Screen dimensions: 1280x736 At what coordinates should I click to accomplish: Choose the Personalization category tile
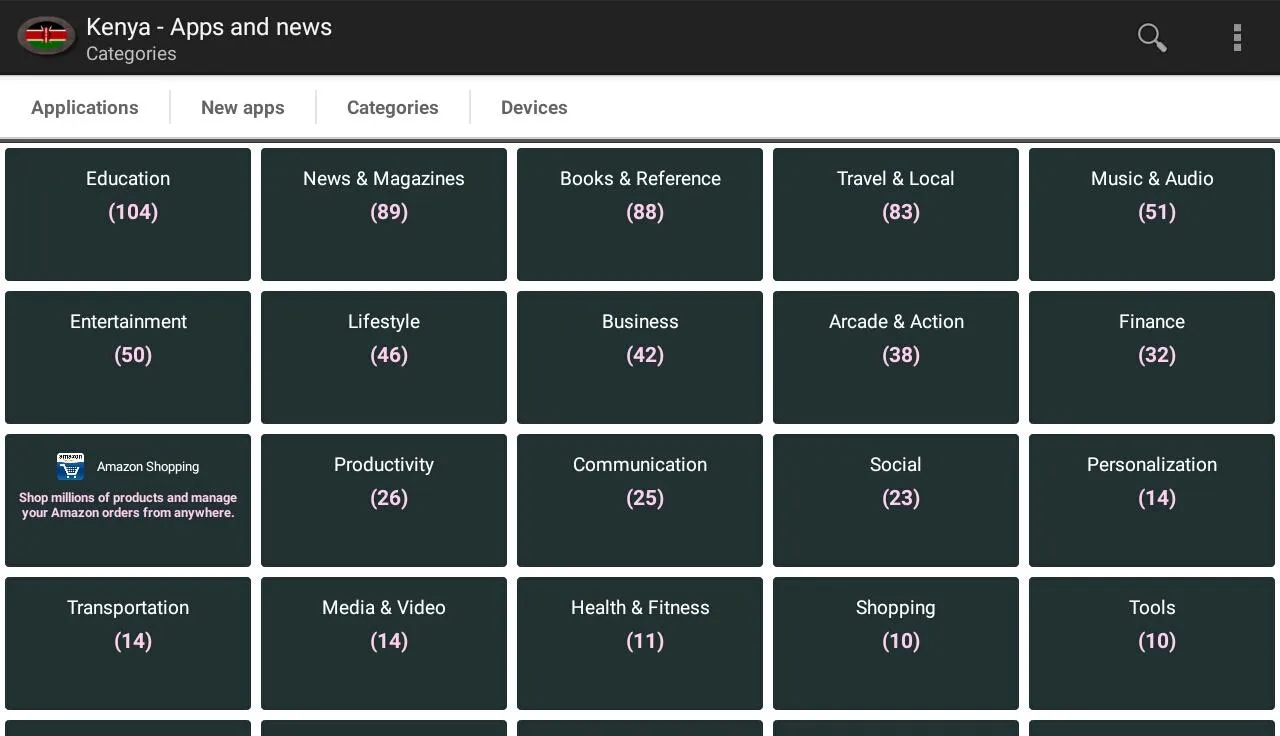coord(1152,500)
